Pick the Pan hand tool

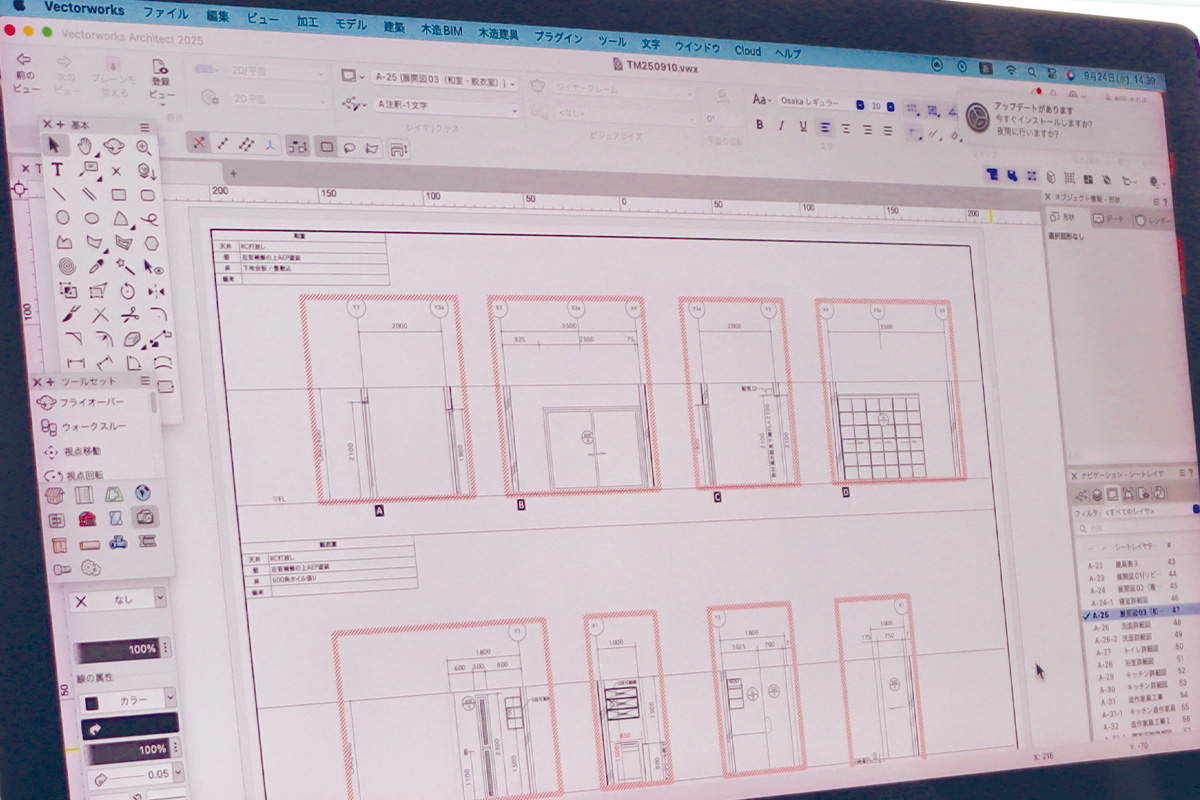pyautogui.click(x=86, y=146)
